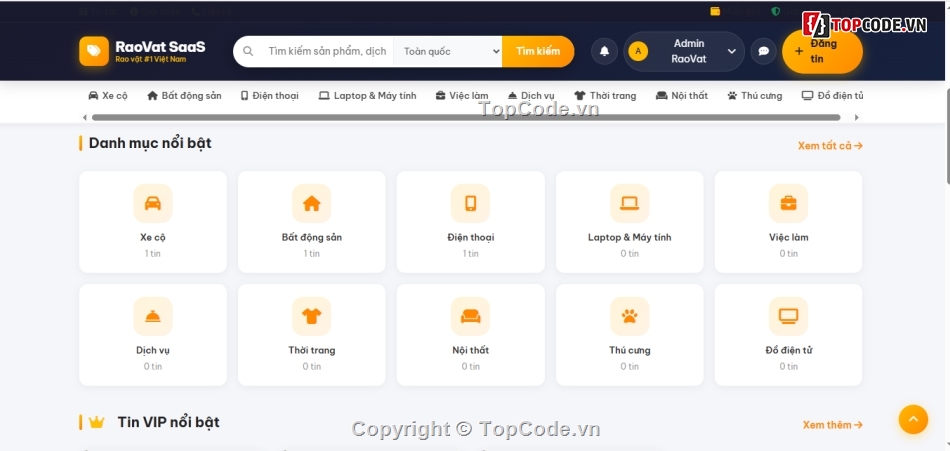Click the right arrow of category scrollbar
The width and height of the screenshot is (950, 451).
[857, 118]
